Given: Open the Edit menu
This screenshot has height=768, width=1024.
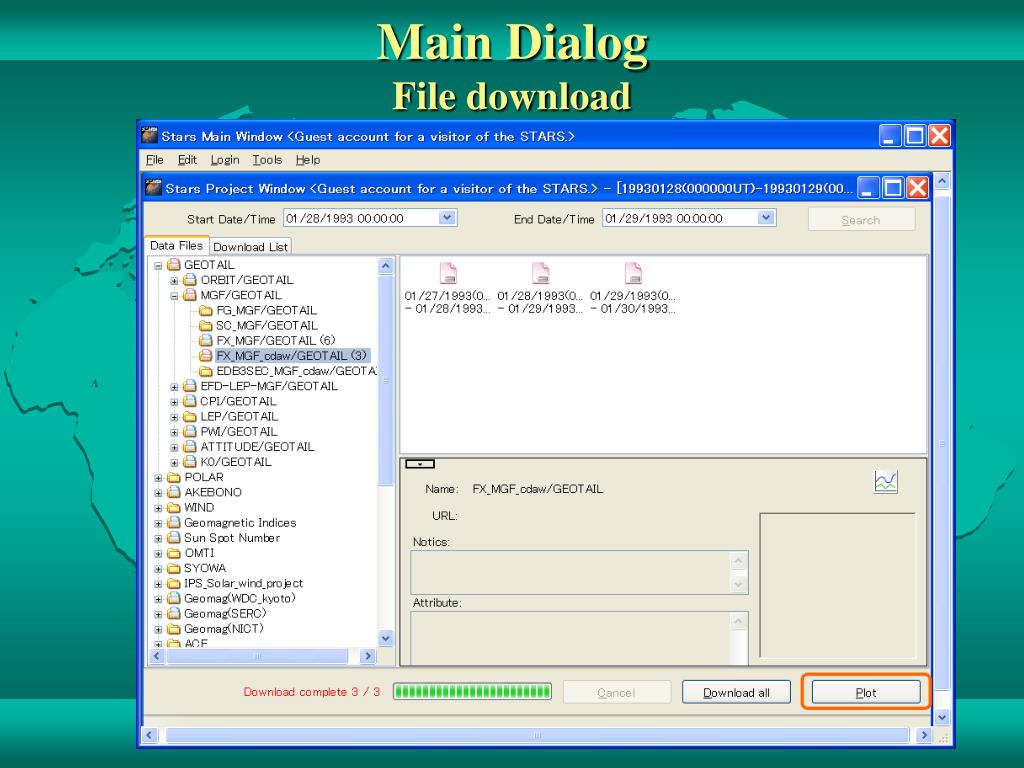Looking at the screenshot, I should pos(187,160).
